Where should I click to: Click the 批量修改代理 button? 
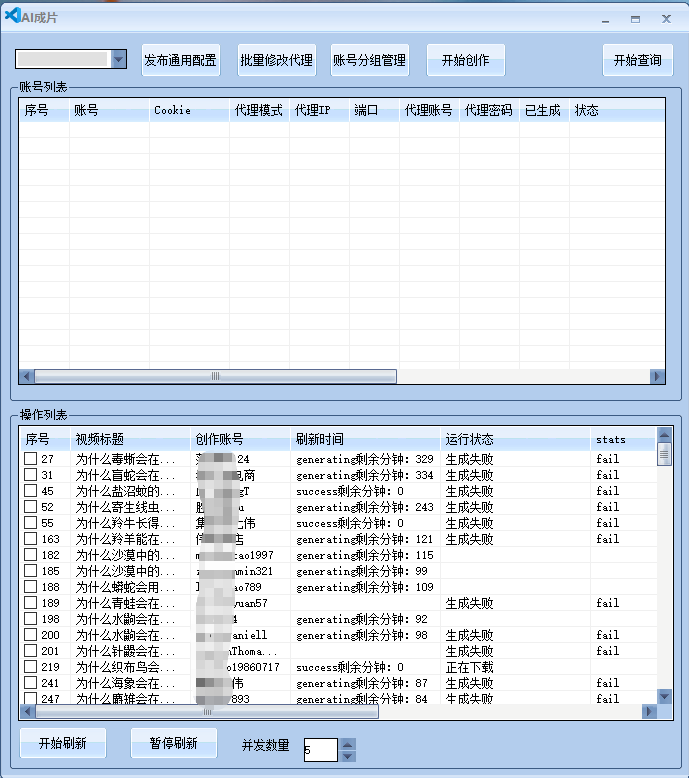277,60
